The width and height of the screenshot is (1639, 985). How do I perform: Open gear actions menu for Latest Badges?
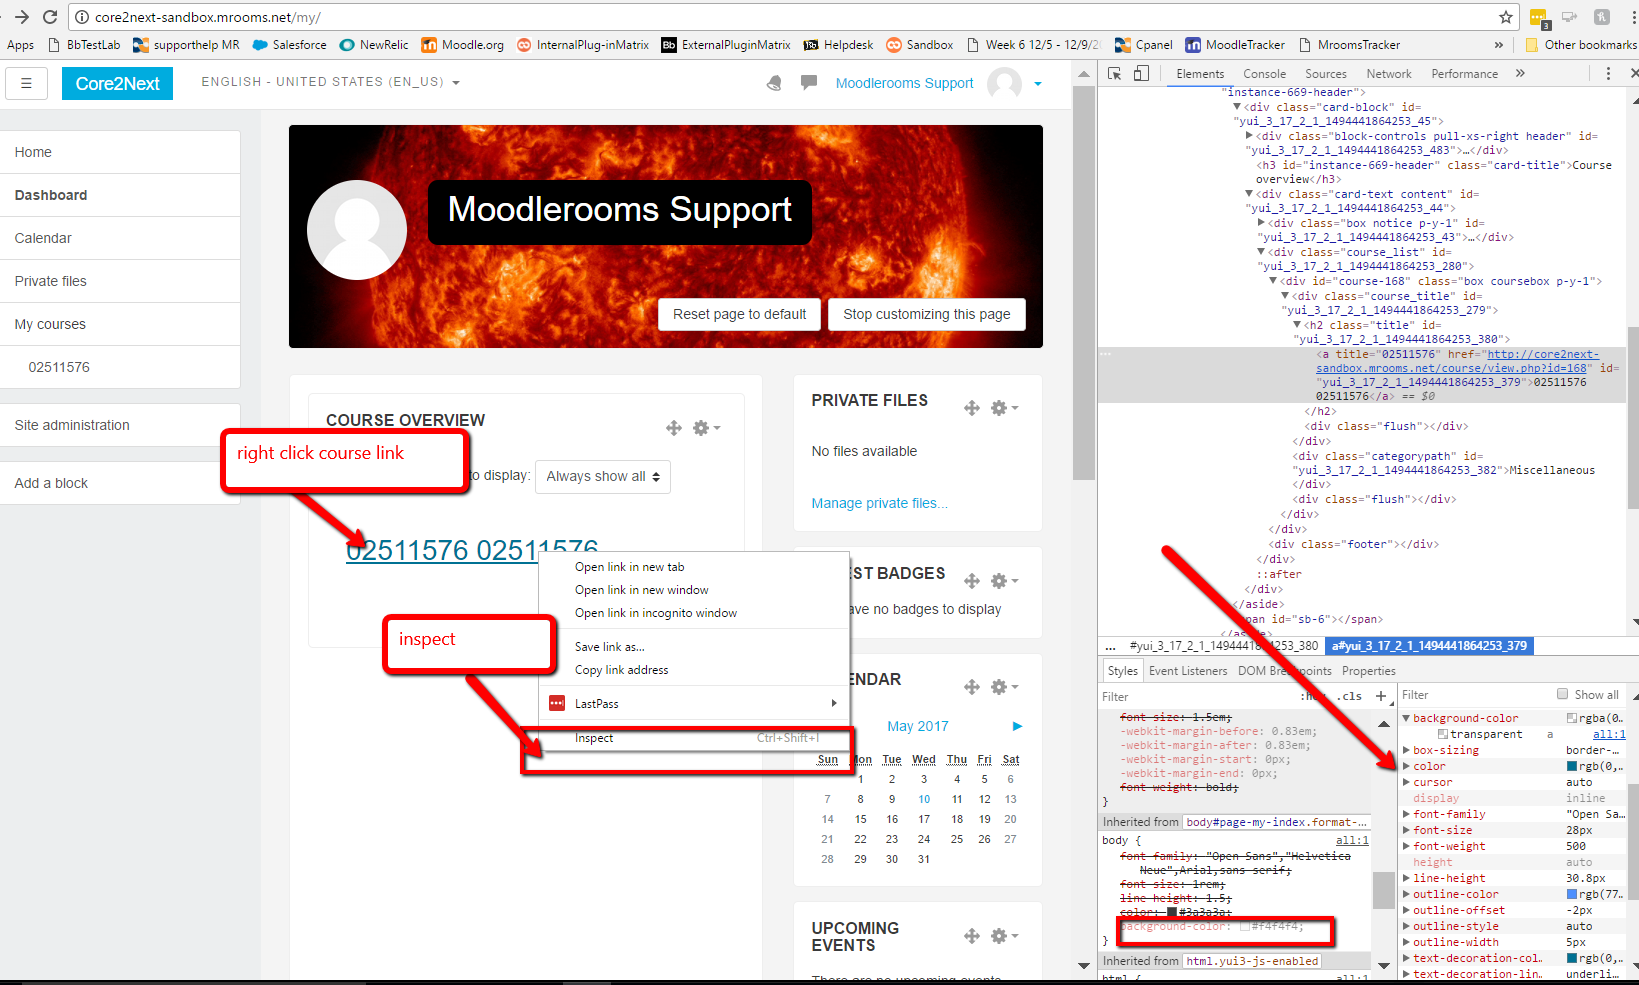pos(1004,581)
